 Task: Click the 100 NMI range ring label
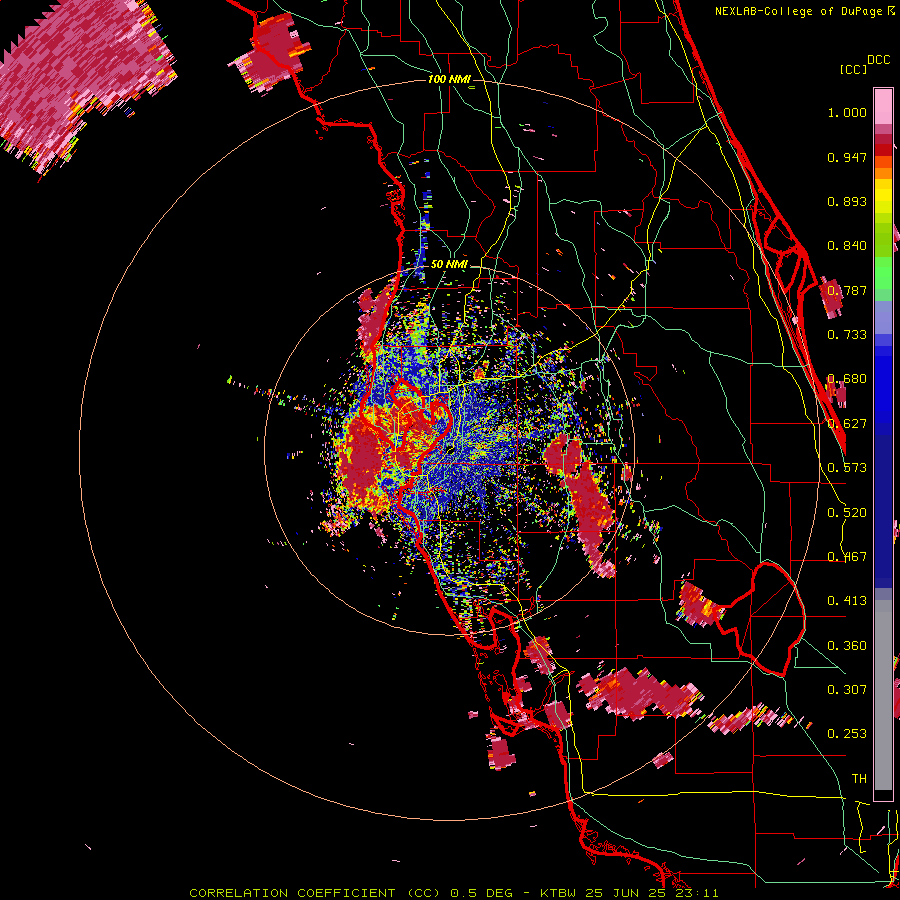pyautogui.click(x=449, y=79)
